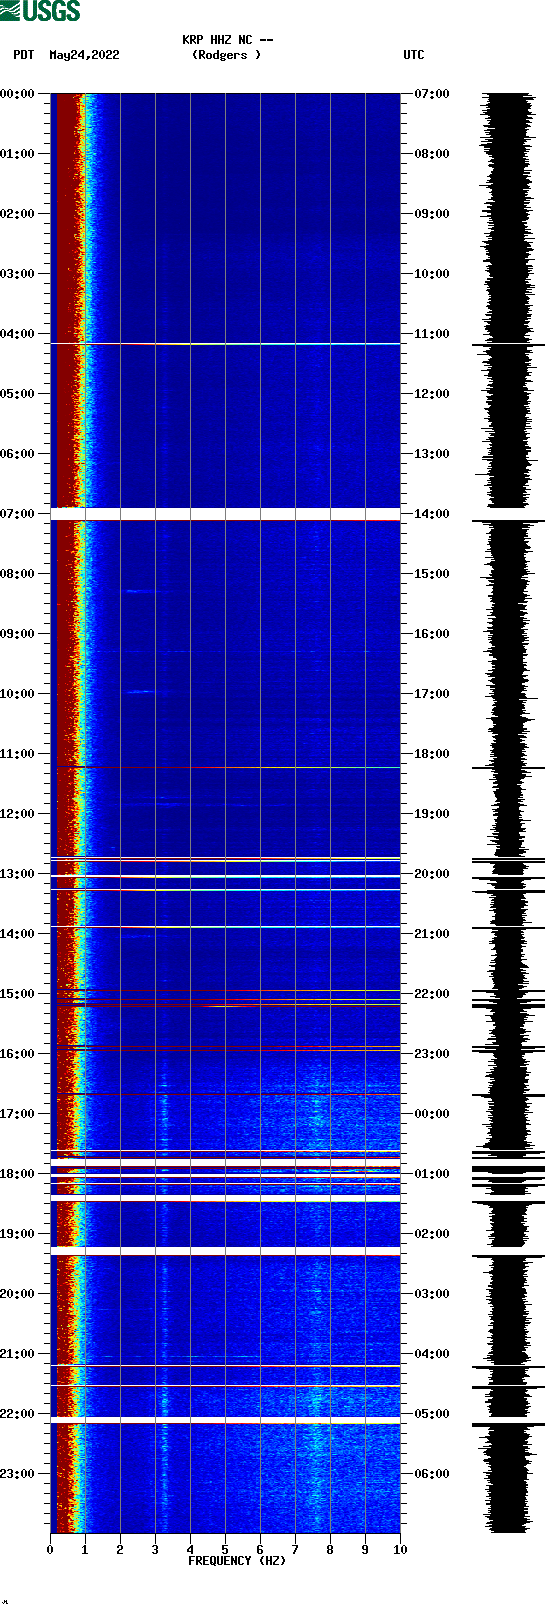The height and width of the screenshot is (1613, 552).
Task: Click the PDT time label 04:00
Action: pos(17,334)
